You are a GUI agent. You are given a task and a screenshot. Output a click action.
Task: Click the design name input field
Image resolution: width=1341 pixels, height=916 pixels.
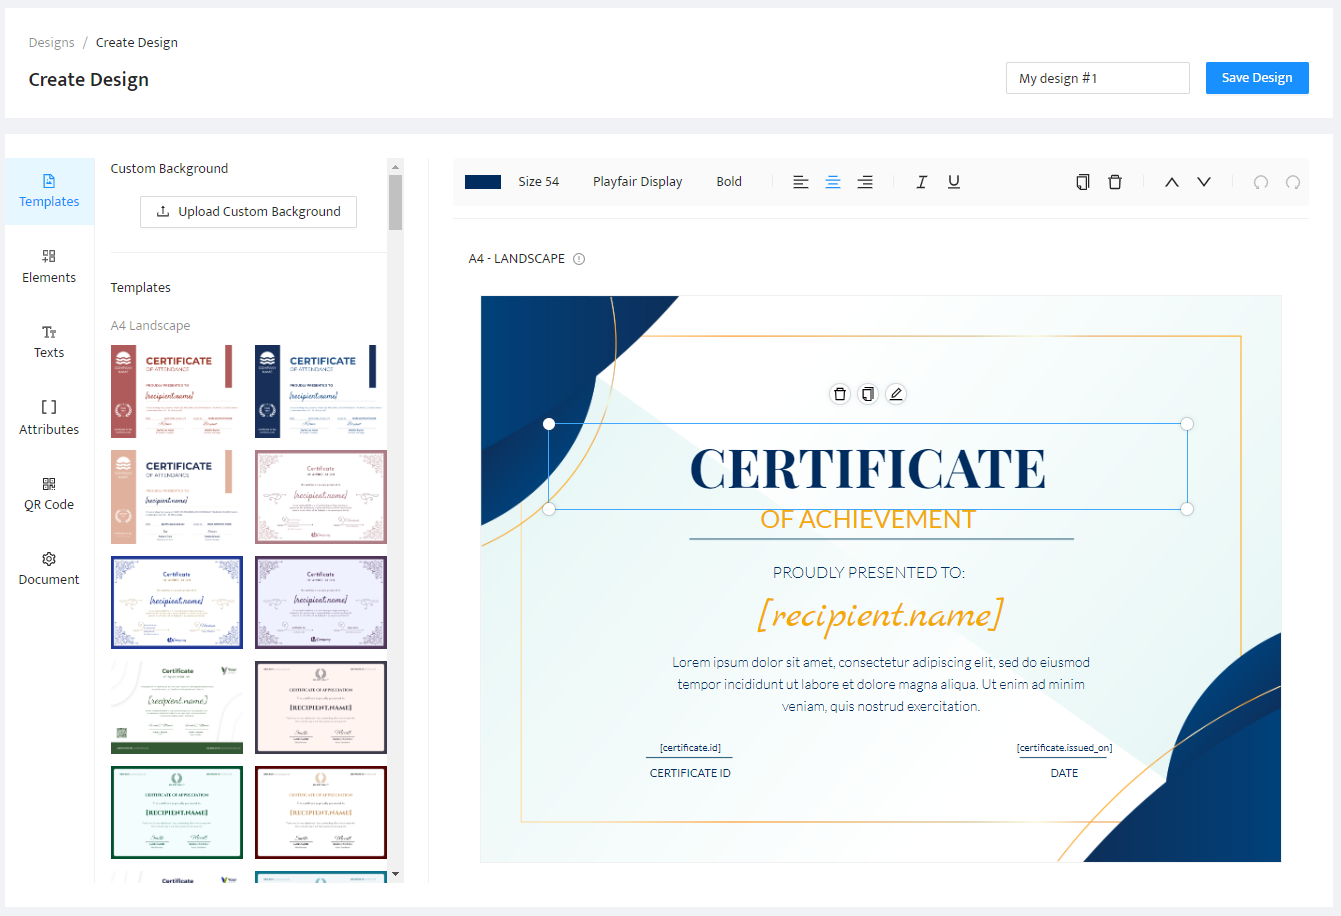[x=1097, y=78]
